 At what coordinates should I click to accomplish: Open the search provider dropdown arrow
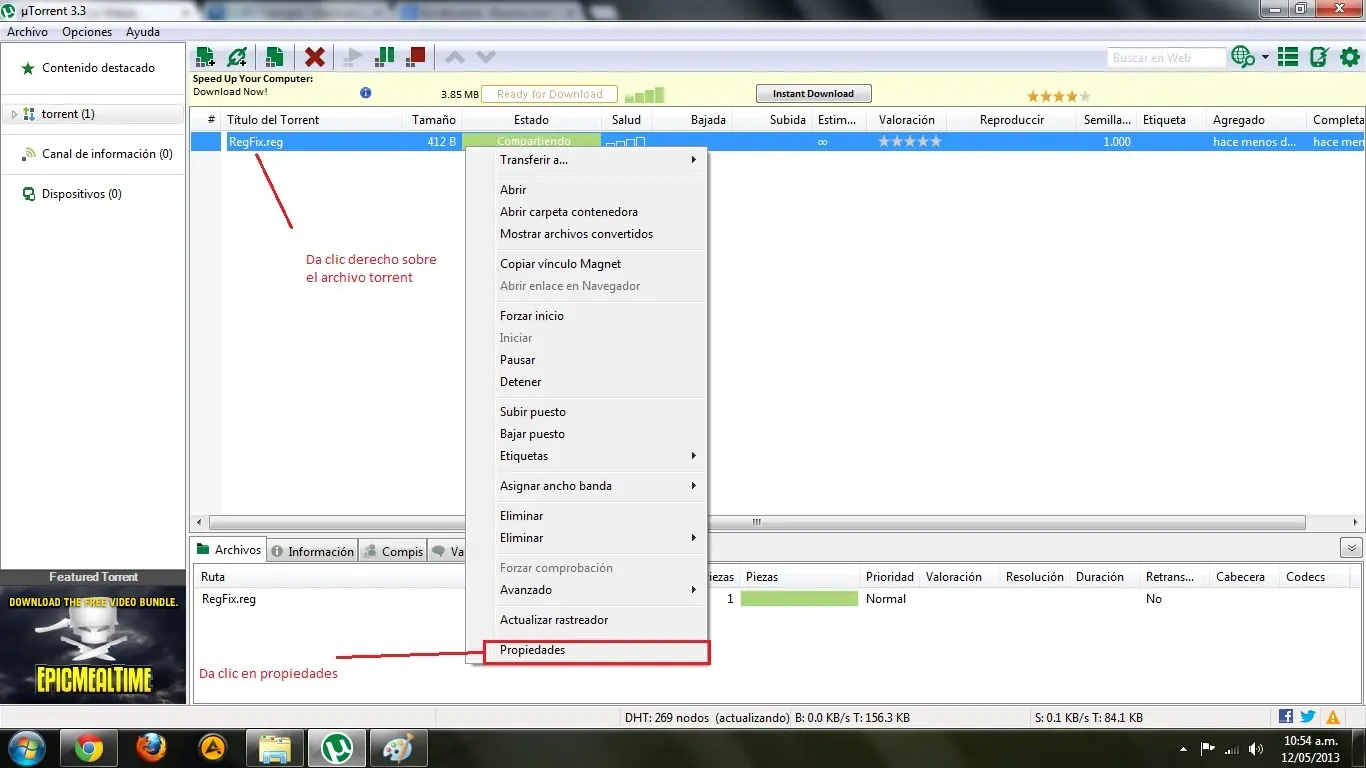click(1265, 57)
